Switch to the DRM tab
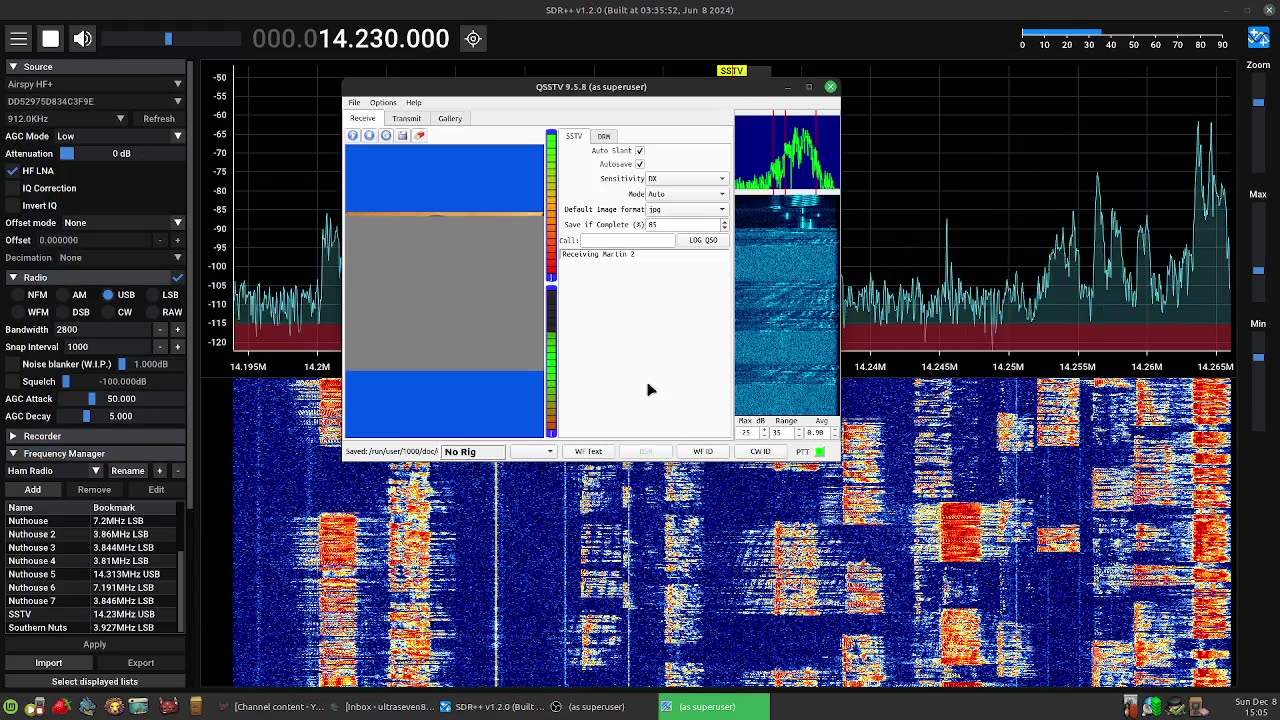The height and width of the screenshot is (720, 1280). point(604,136)
